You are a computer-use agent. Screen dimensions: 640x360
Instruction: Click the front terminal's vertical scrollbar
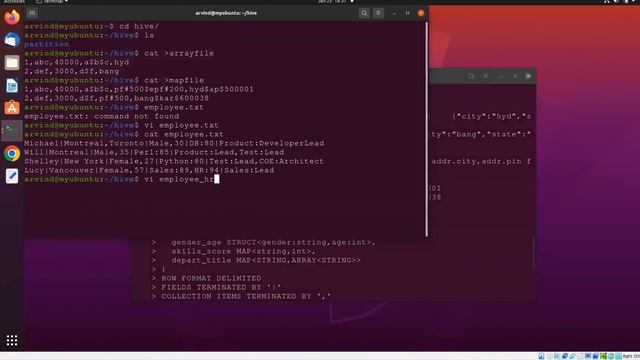(427, 129)
